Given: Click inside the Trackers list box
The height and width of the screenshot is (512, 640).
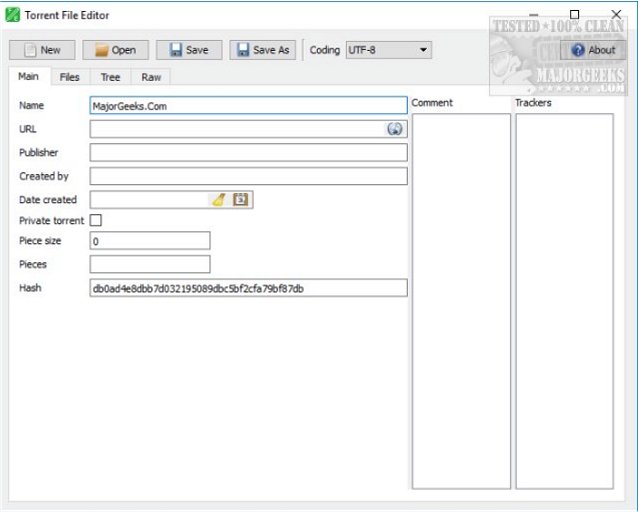Looking at the screenshot, I should [x=564, y=301].
